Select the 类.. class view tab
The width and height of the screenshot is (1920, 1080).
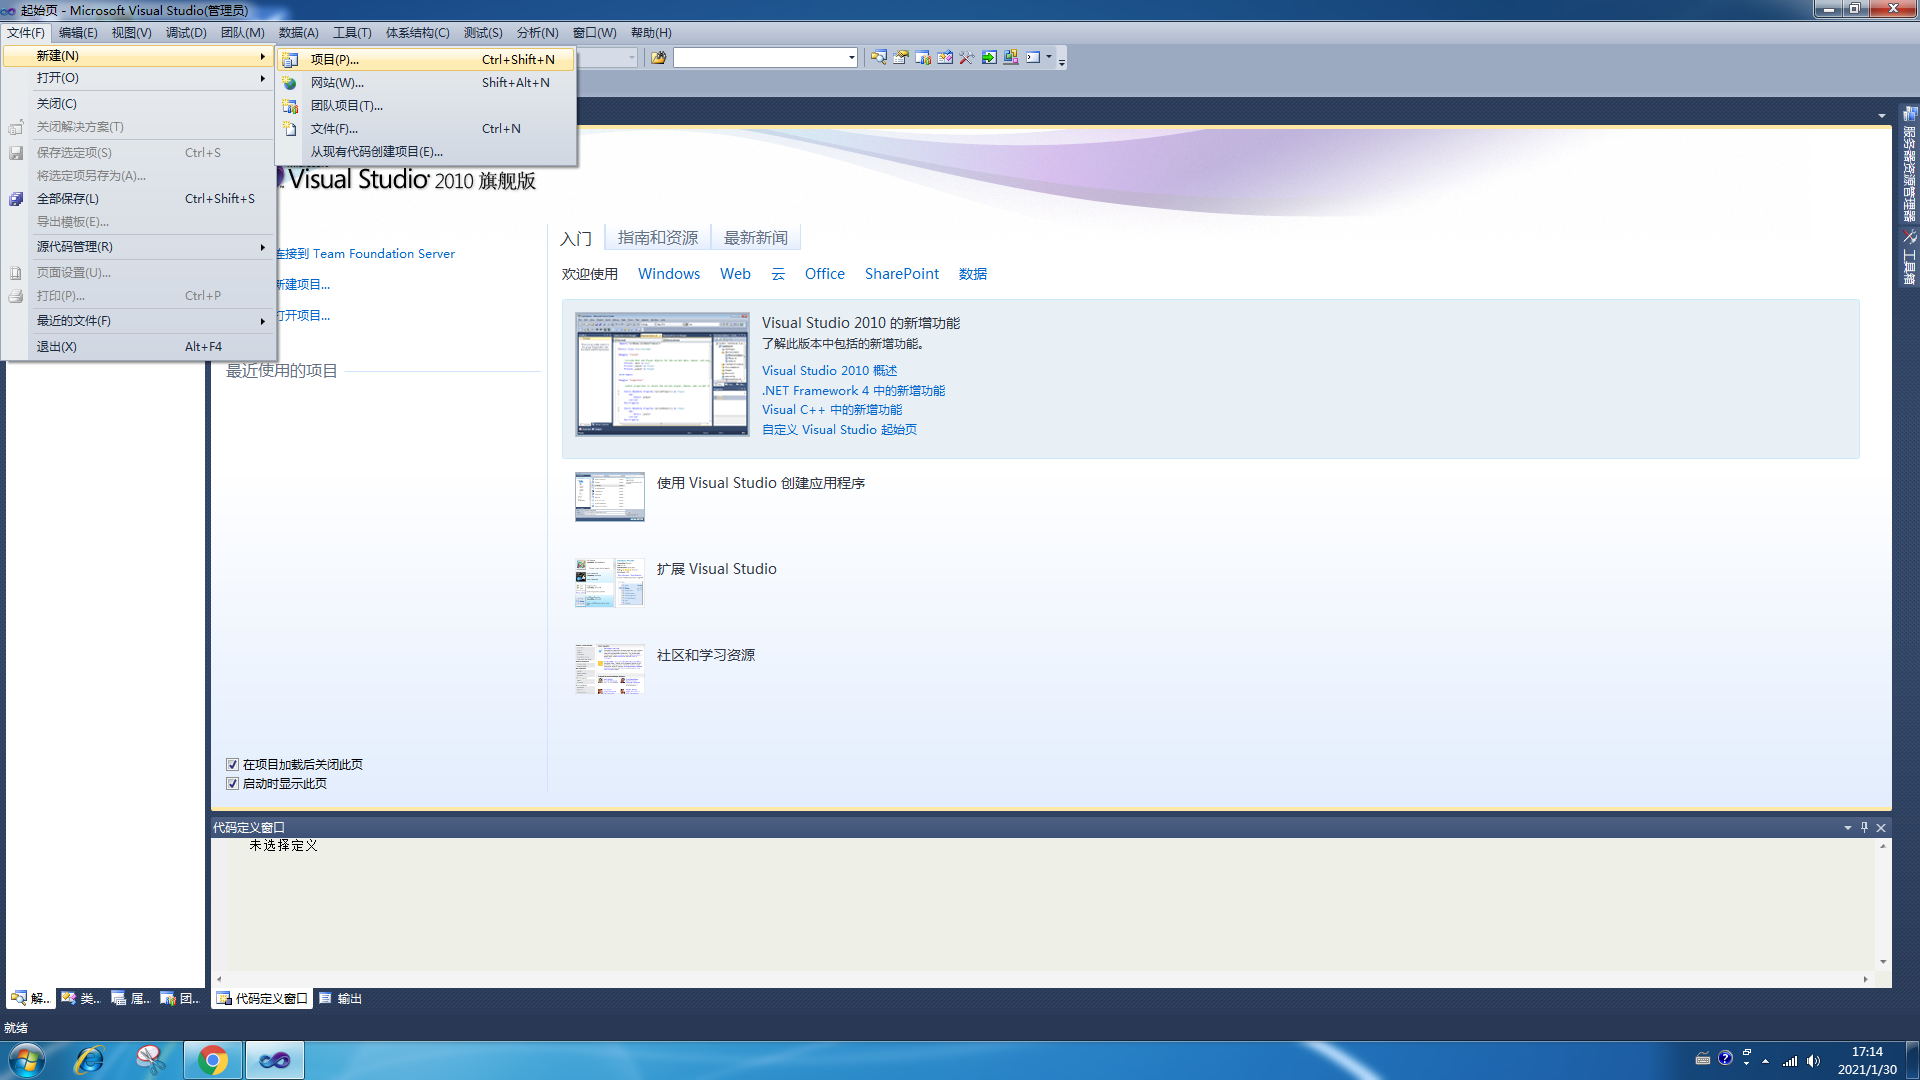tap(80, 998)
